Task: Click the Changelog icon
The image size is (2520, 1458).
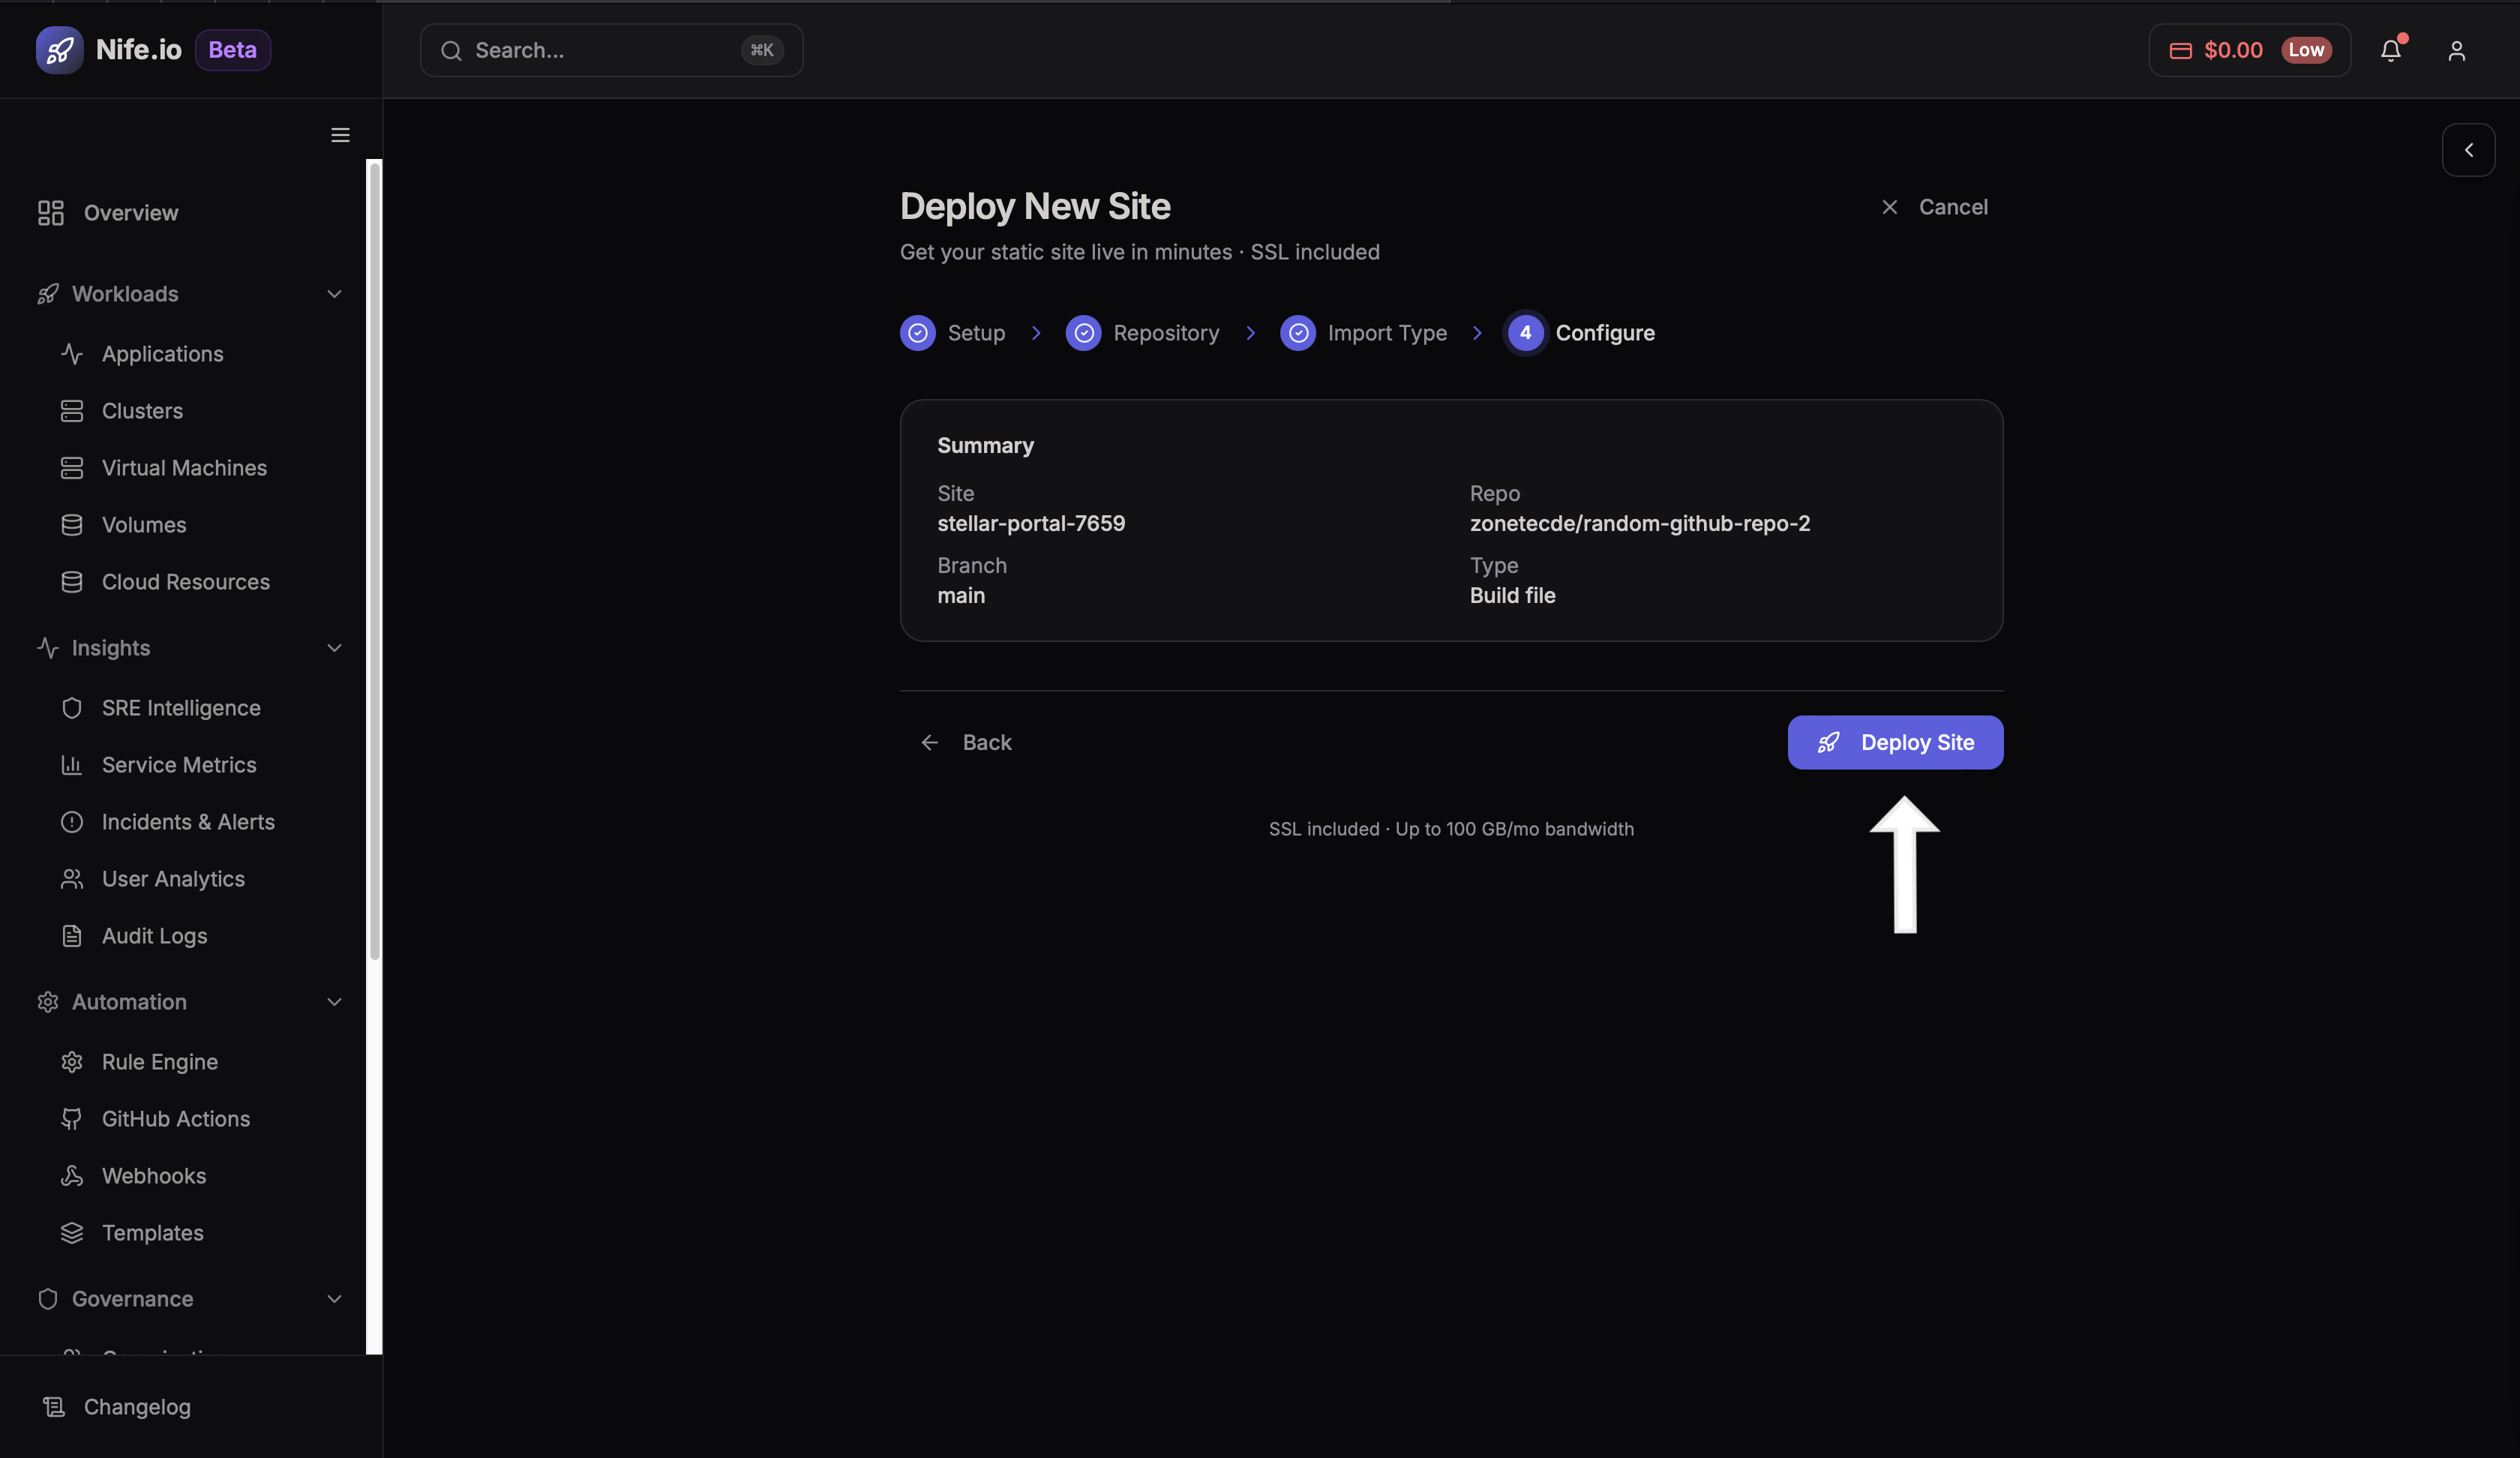Action: click(54, 1407)
